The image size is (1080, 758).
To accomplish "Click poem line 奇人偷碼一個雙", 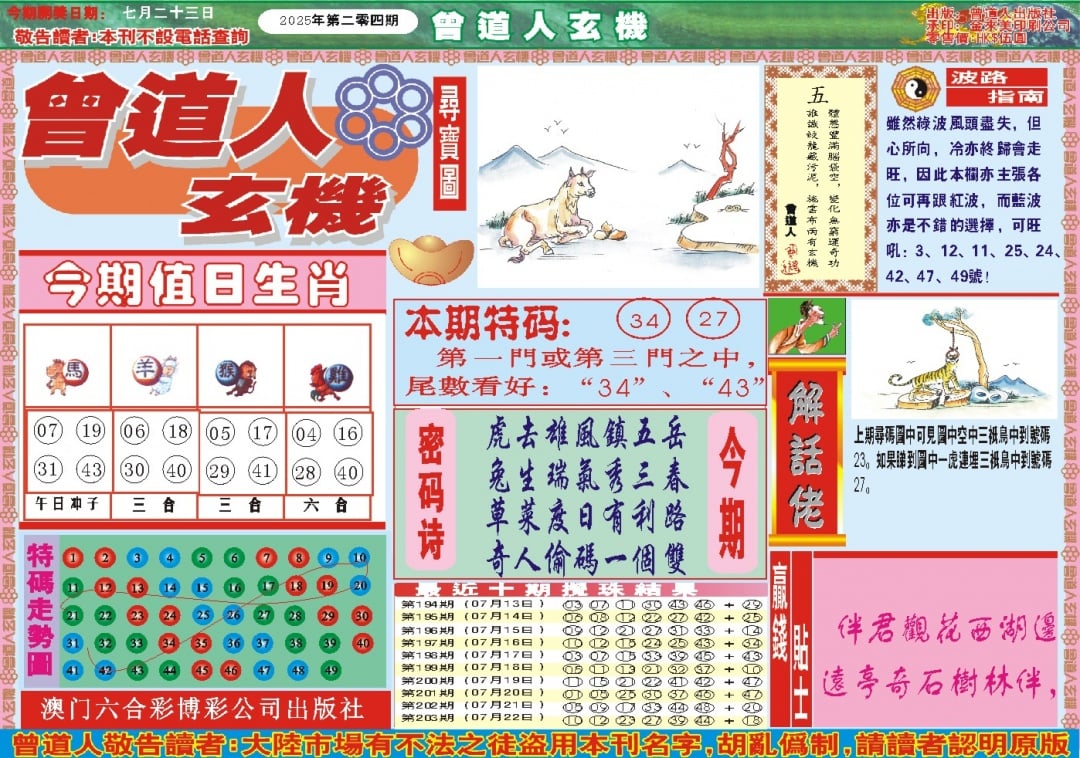I will pos(587,559).
